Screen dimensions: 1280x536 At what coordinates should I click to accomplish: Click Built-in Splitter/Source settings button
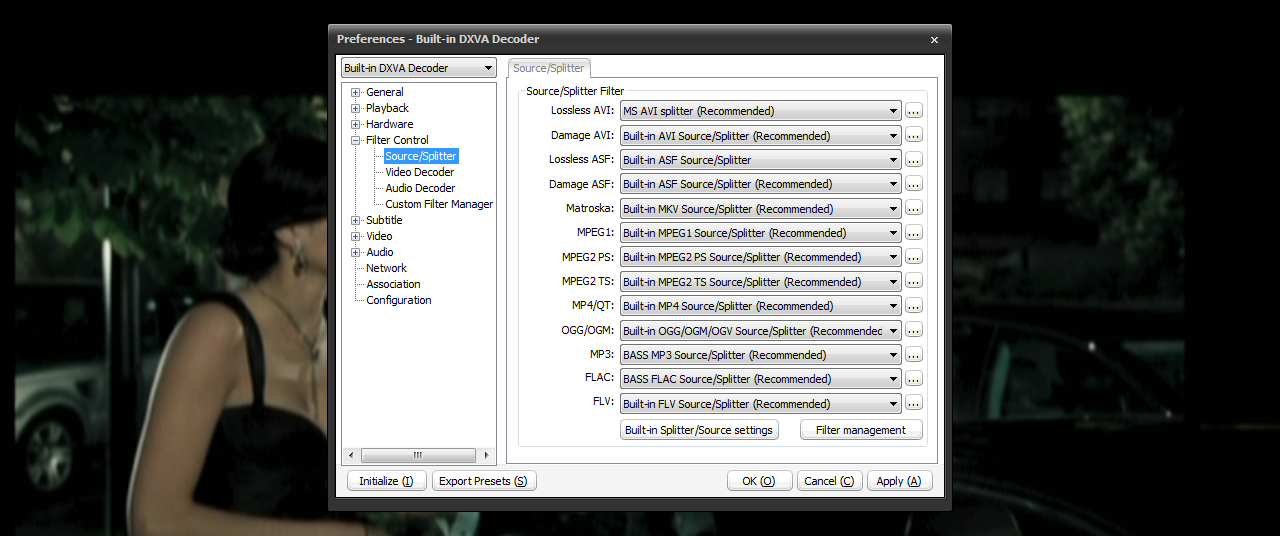[699, 430]
